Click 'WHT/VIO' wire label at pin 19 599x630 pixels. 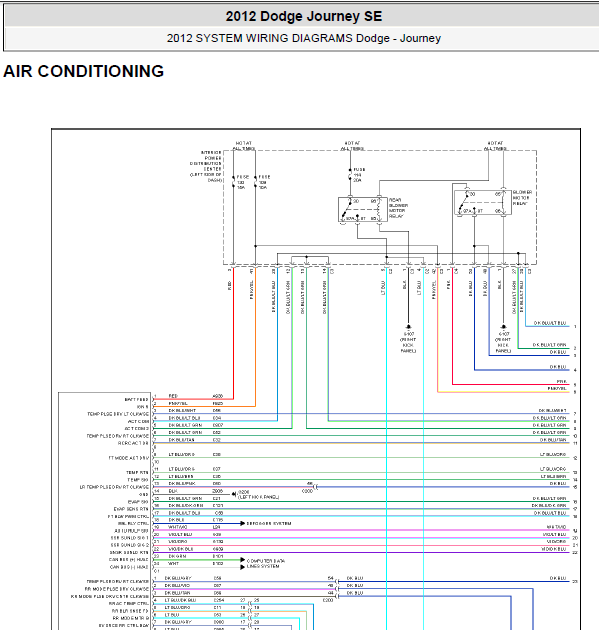pyautogui.click(x=177, y=527)
